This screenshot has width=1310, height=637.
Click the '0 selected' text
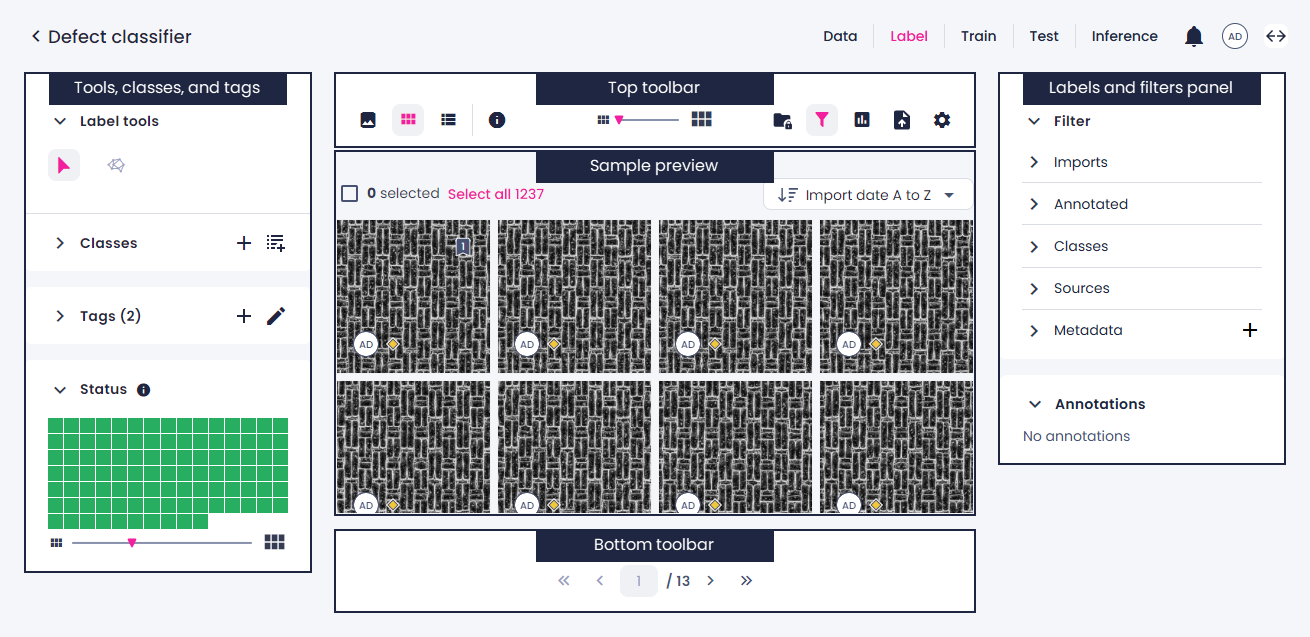click(x=403, y=194)
